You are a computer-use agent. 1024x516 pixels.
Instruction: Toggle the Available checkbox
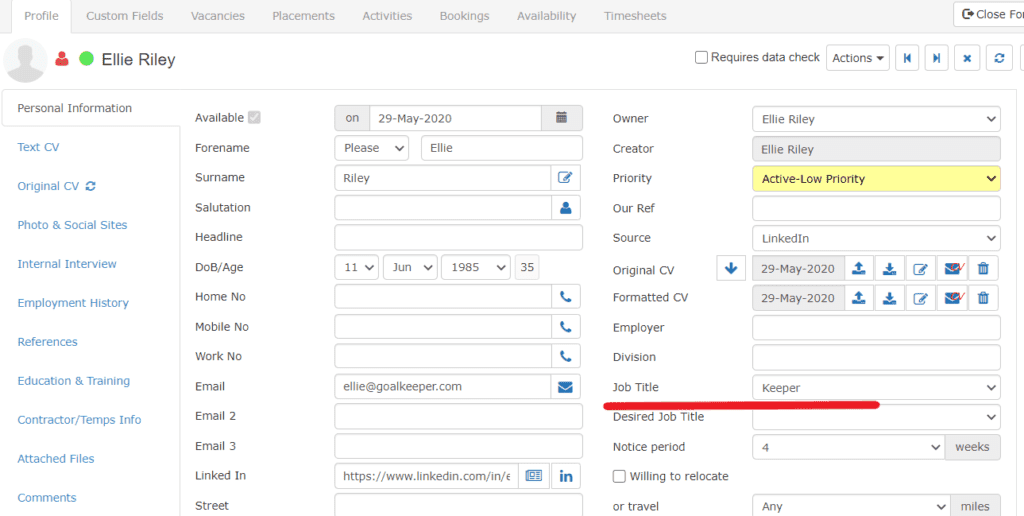pos(254,118)
